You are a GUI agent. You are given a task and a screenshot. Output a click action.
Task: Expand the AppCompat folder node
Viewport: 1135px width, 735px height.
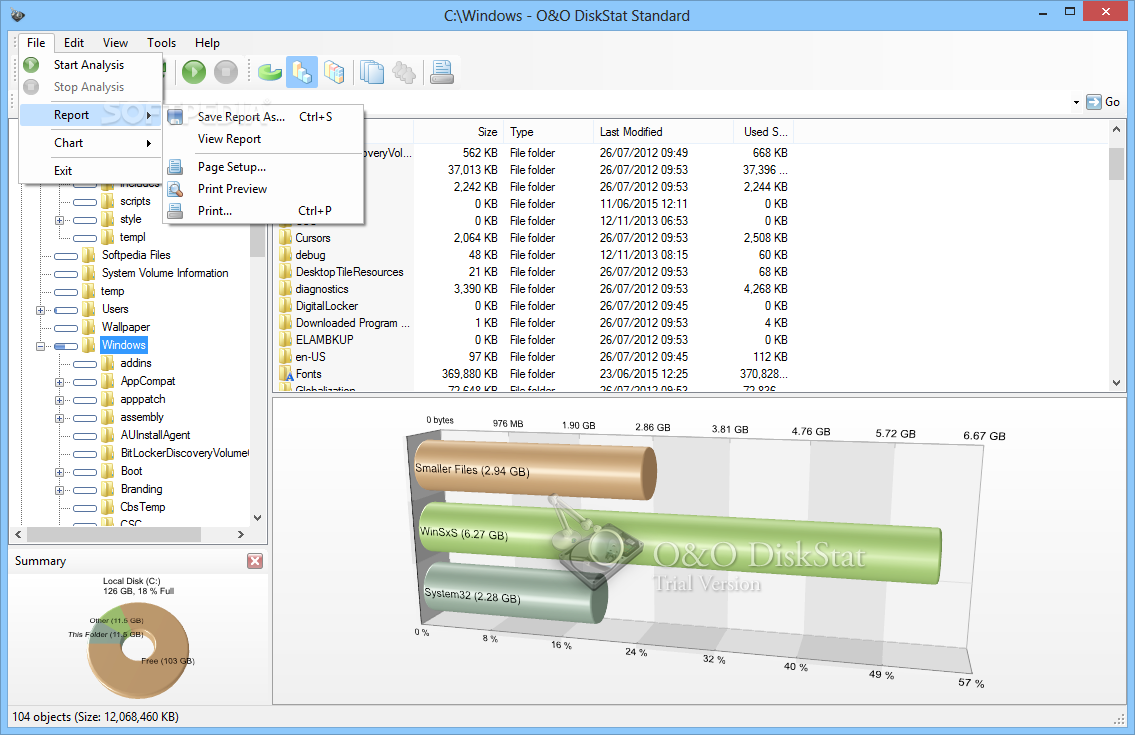point(59,382)
